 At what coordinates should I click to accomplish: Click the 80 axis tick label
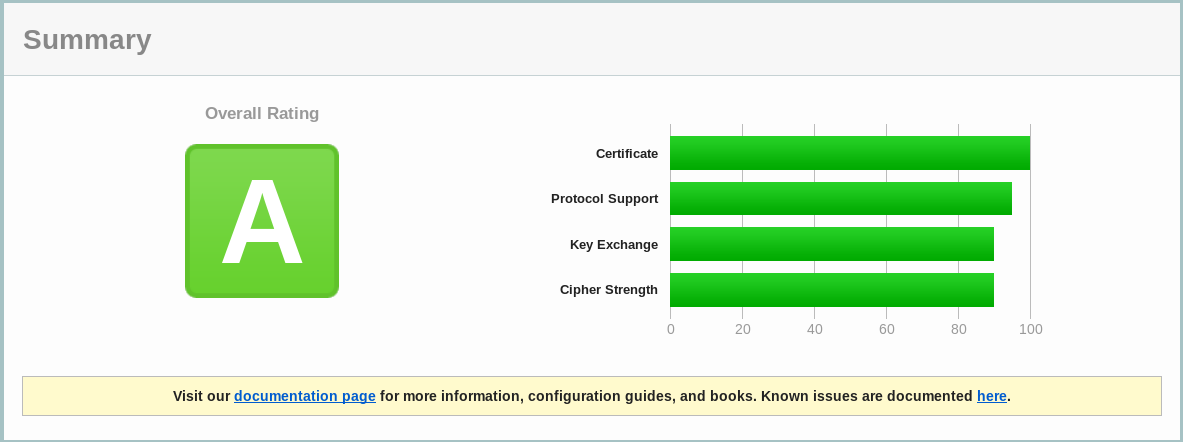click(959, 329)
